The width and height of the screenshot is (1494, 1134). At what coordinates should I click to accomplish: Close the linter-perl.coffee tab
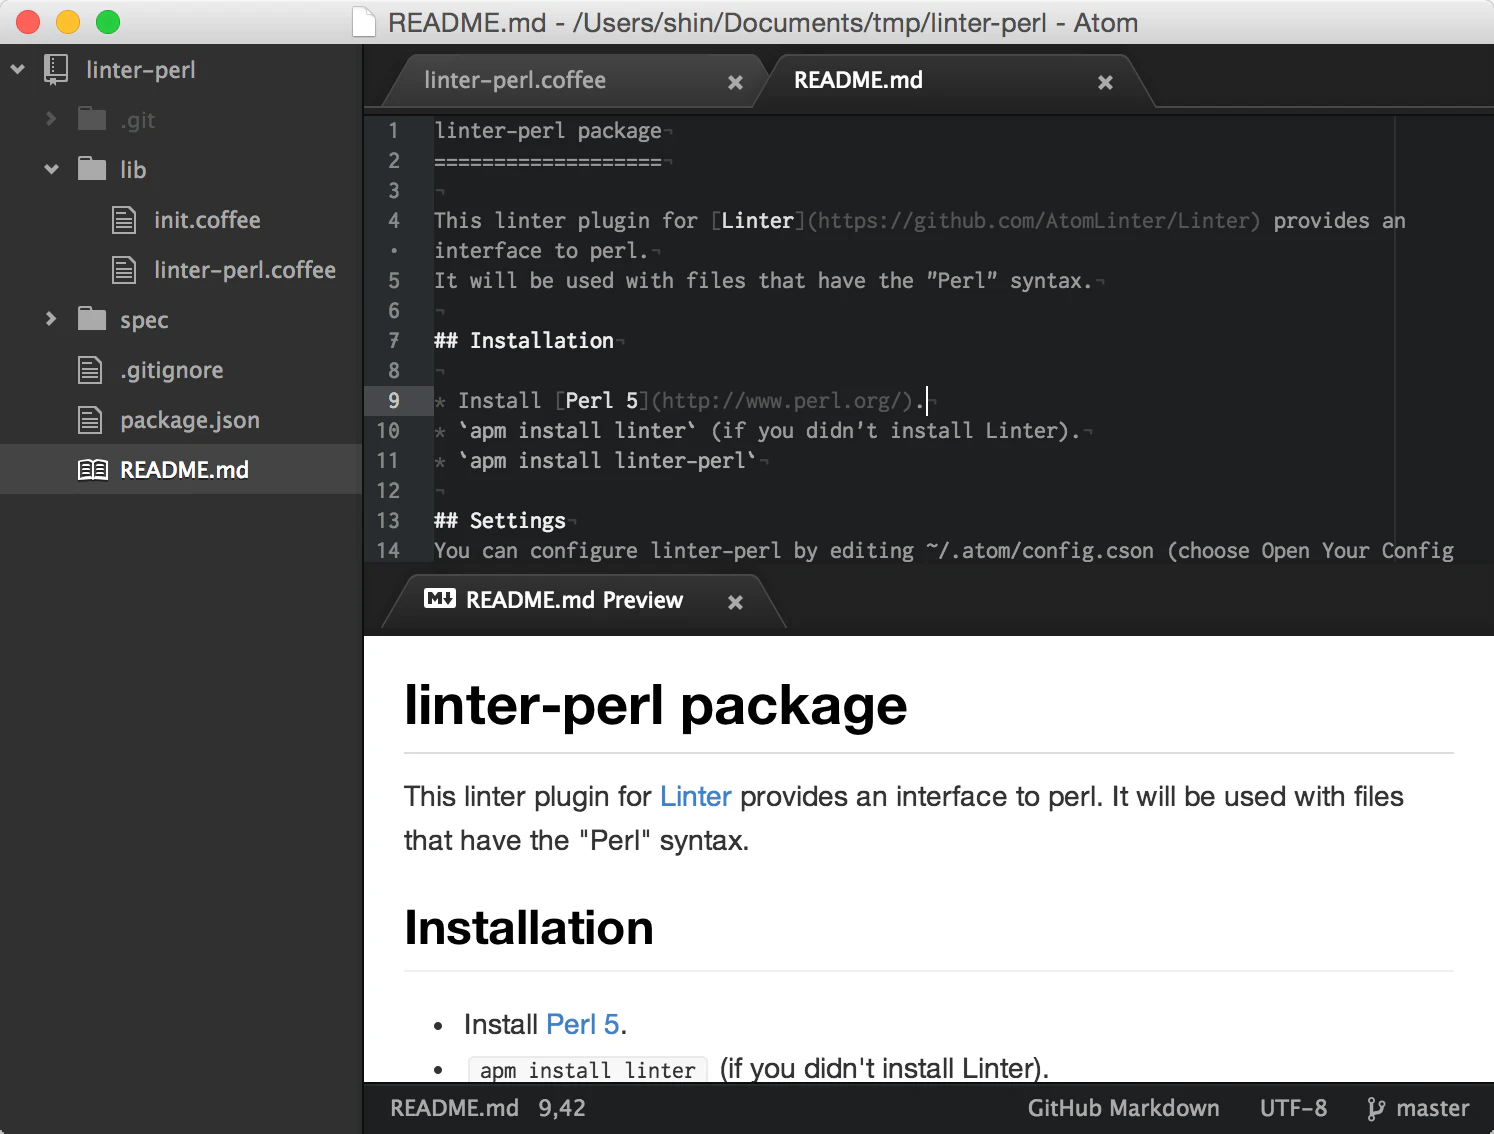point(735,82)
